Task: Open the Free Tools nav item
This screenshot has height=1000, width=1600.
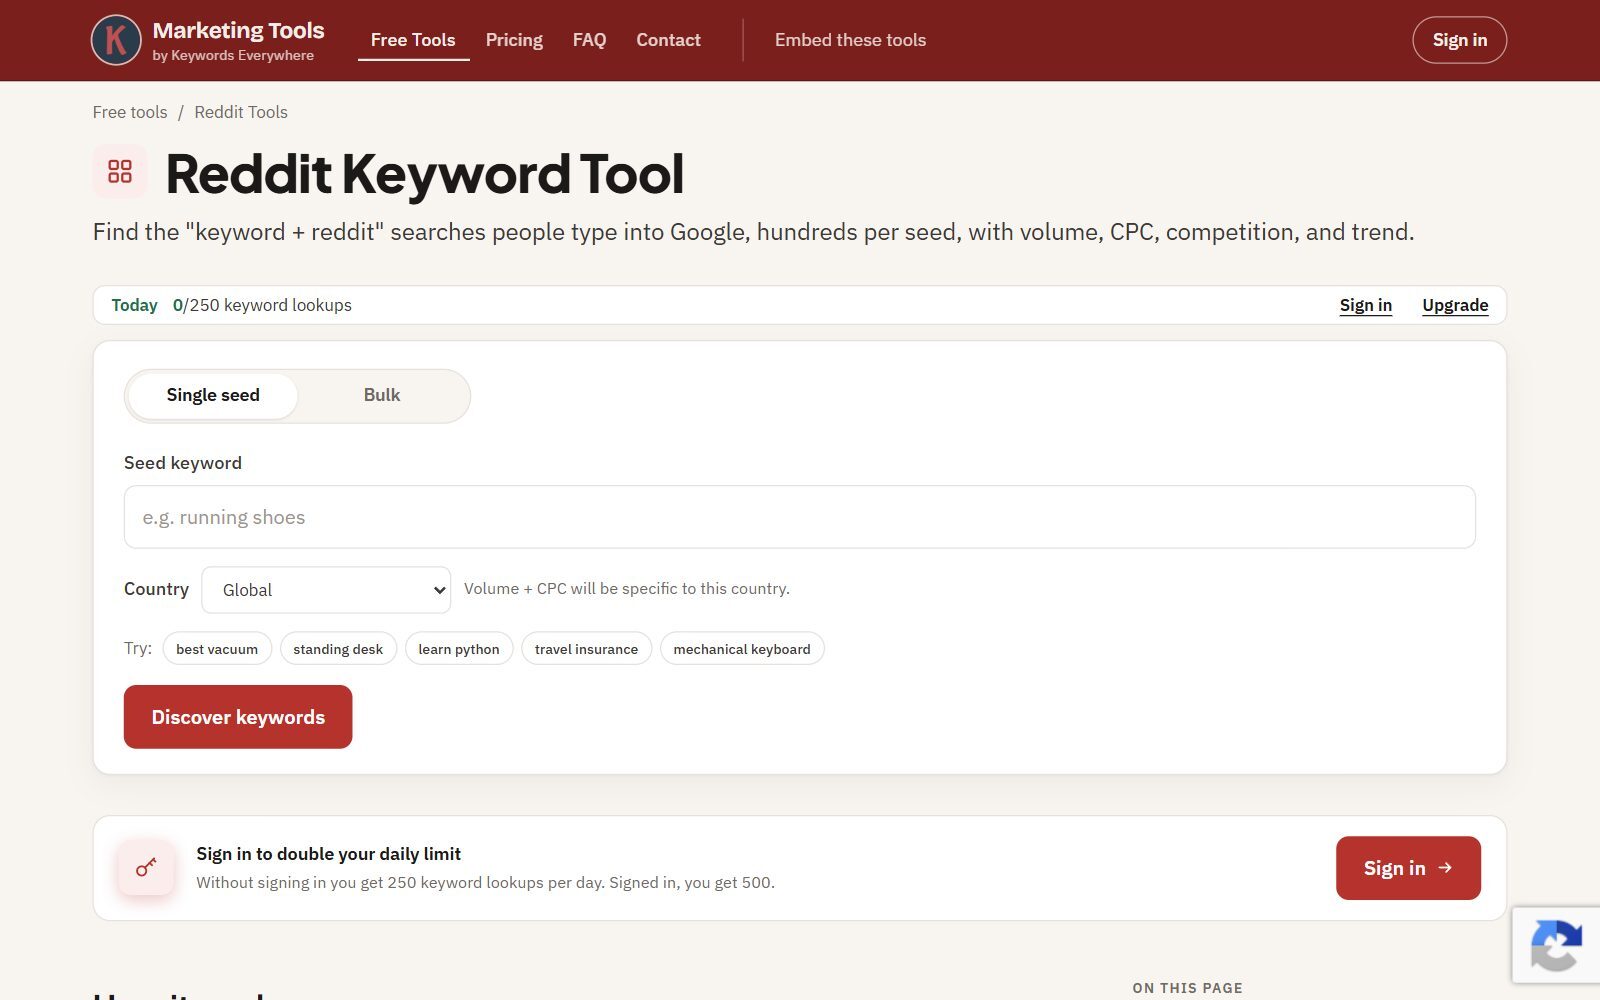Action: (413, 40)
